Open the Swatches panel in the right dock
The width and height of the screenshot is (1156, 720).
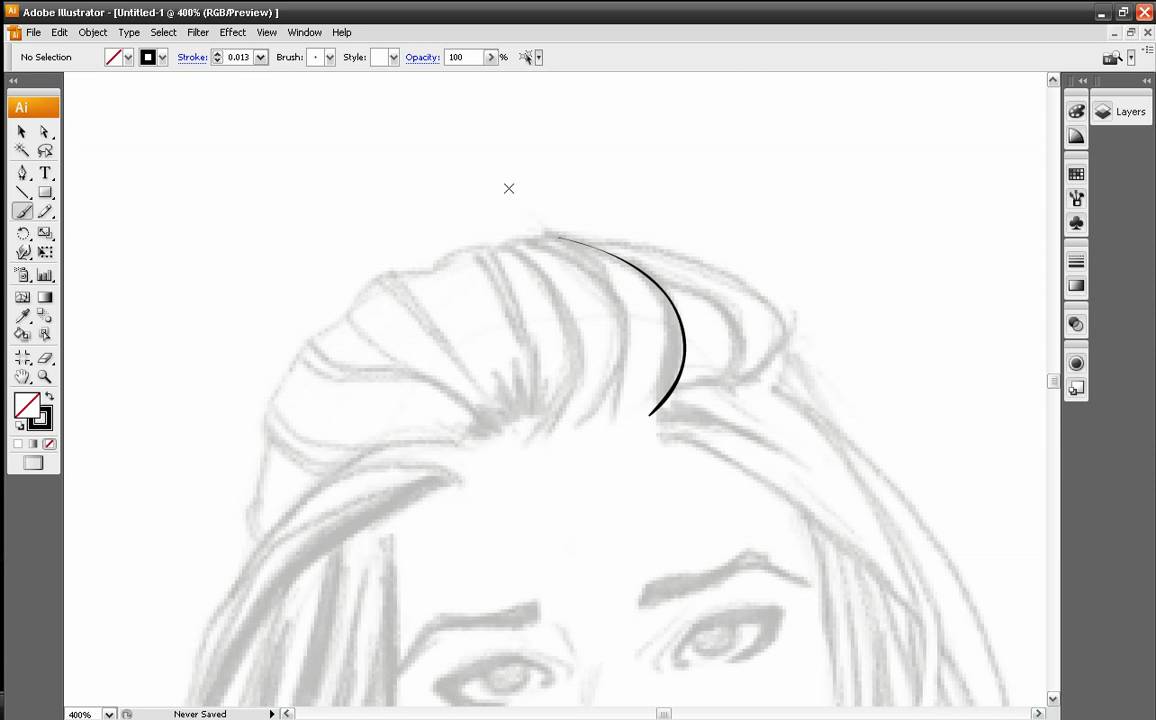click(1076, 173)
